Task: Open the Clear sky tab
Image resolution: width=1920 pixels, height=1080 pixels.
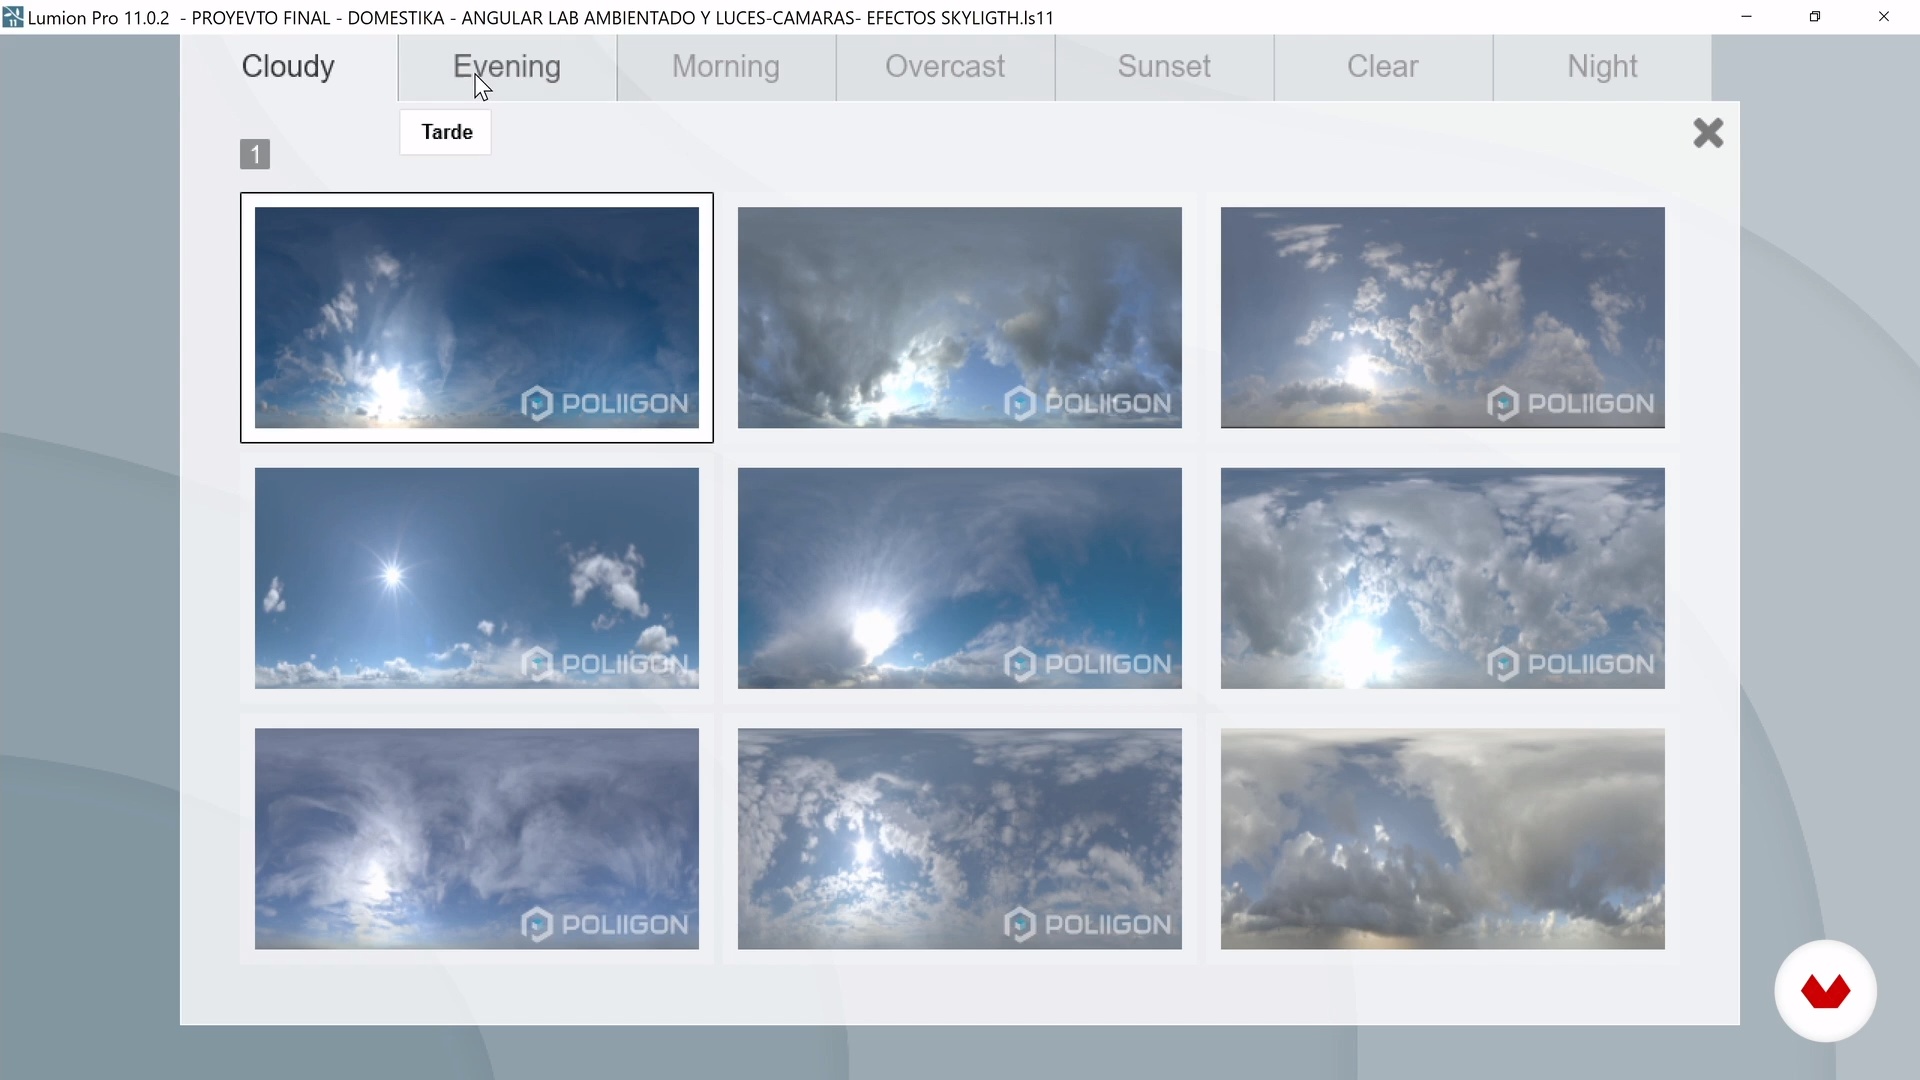Action: 1383,67
